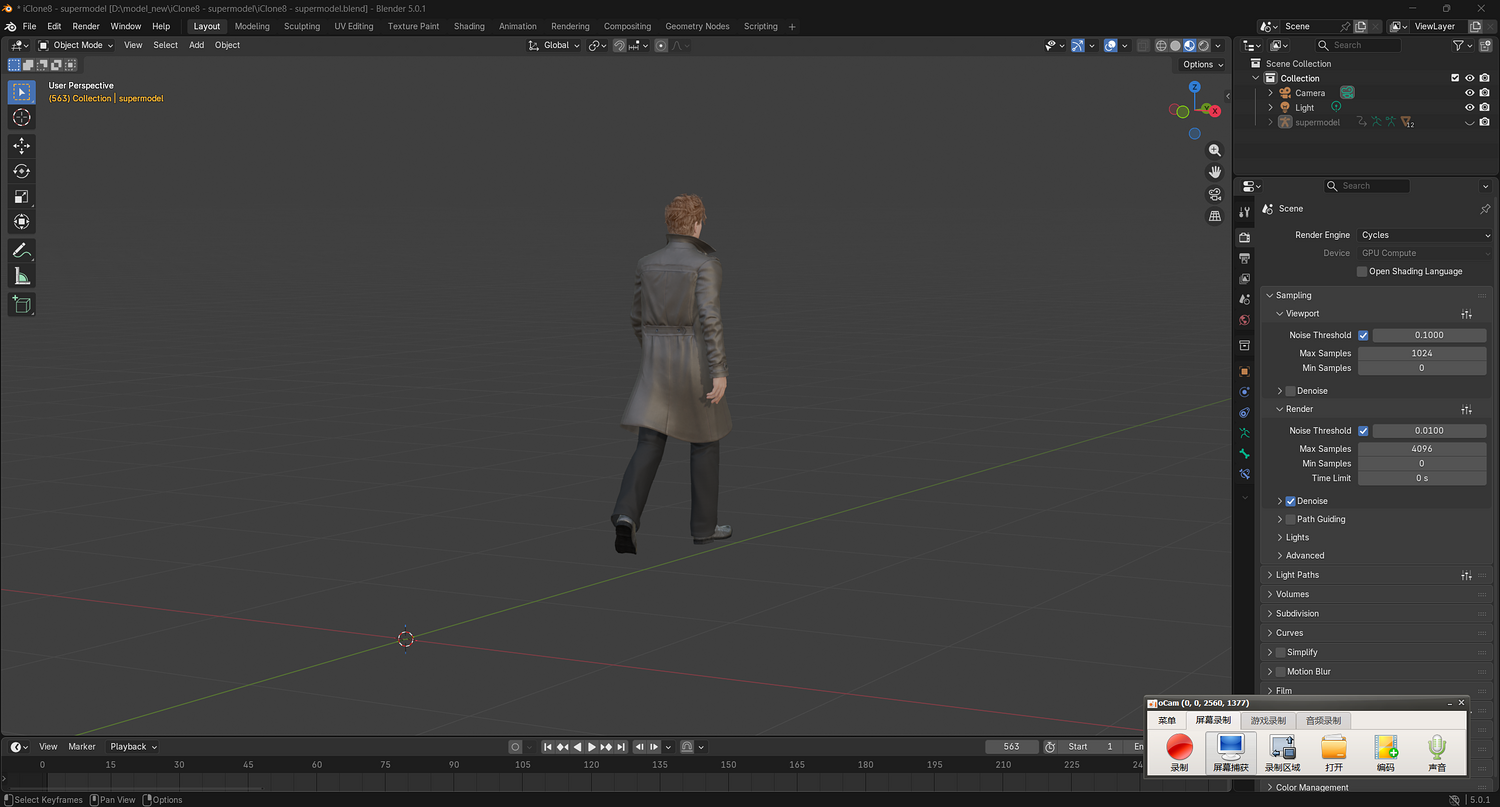The image size is (1500, 807).
Task: Create a new collection in the Outliner
Action: [1485, 45]
